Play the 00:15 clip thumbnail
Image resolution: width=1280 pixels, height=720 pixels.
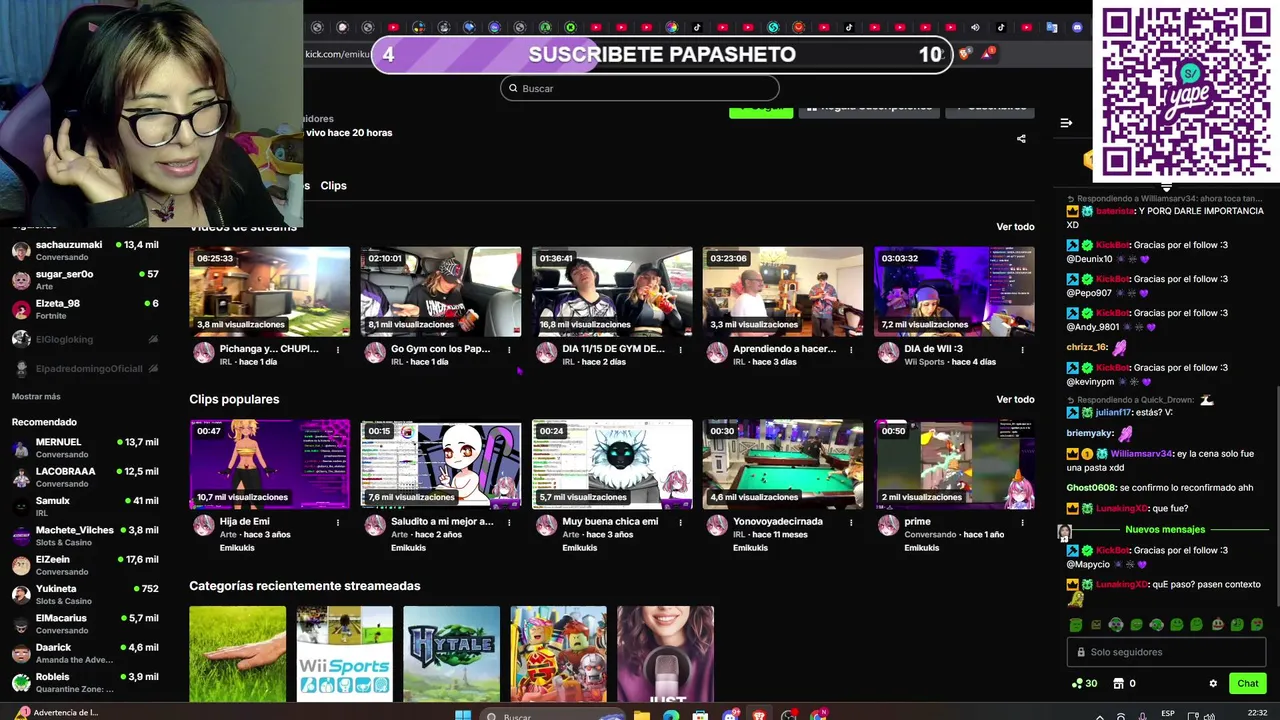point(441,464)
